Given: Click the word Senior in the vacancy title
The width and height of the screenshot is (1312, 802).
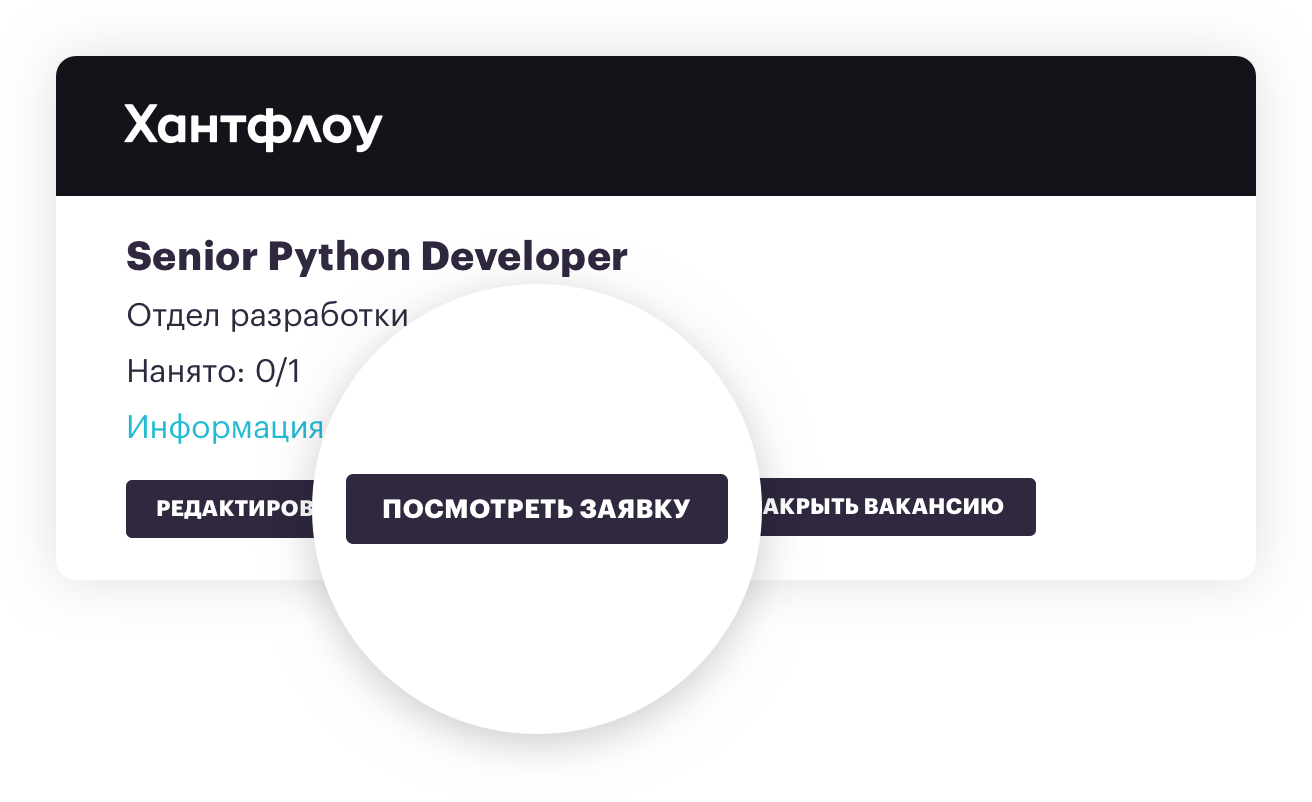Looking at the screenshot, I should tap(191, 257).
